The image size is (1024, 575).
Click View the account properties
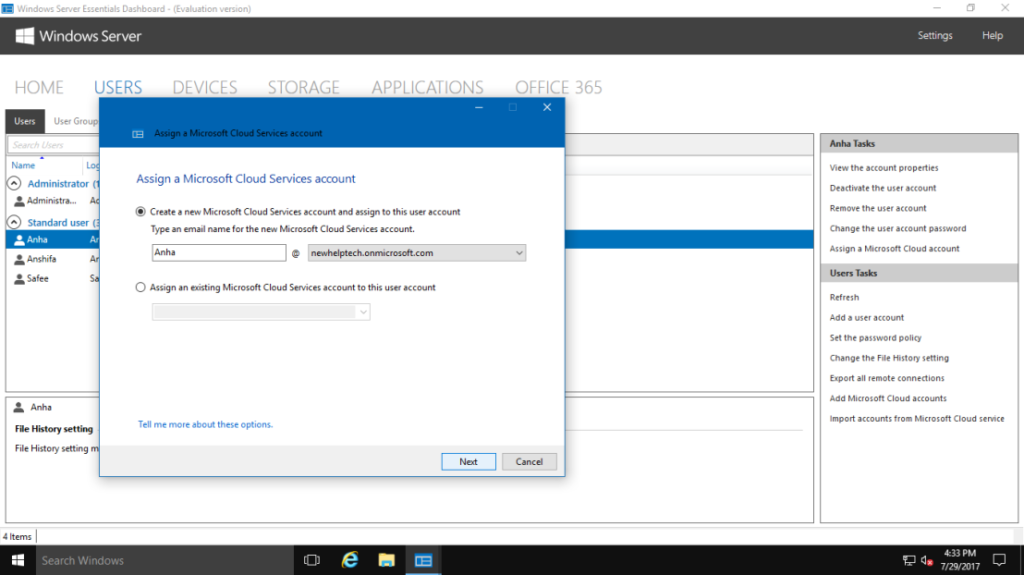(x=884, y=168)
